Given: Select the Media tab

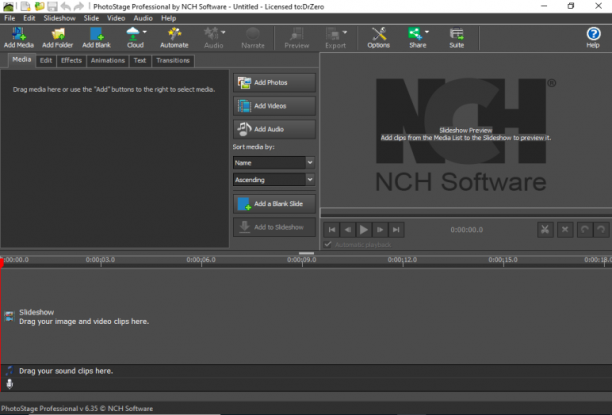Looking at the screenshot, I should click(x=21, y=60).
